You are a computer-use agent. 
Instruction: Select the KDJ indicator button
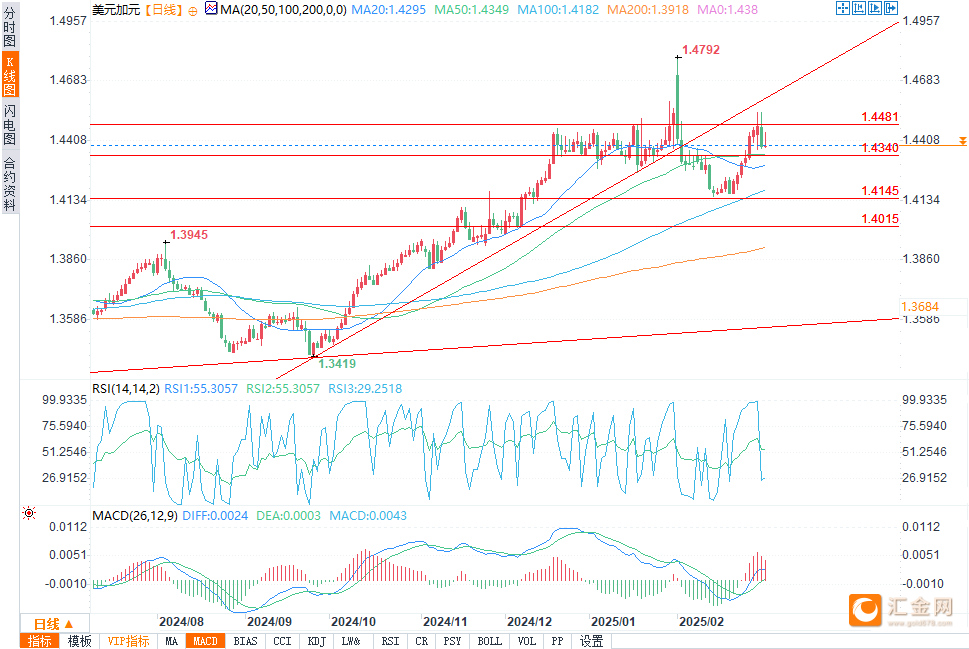tap(316, 641)
